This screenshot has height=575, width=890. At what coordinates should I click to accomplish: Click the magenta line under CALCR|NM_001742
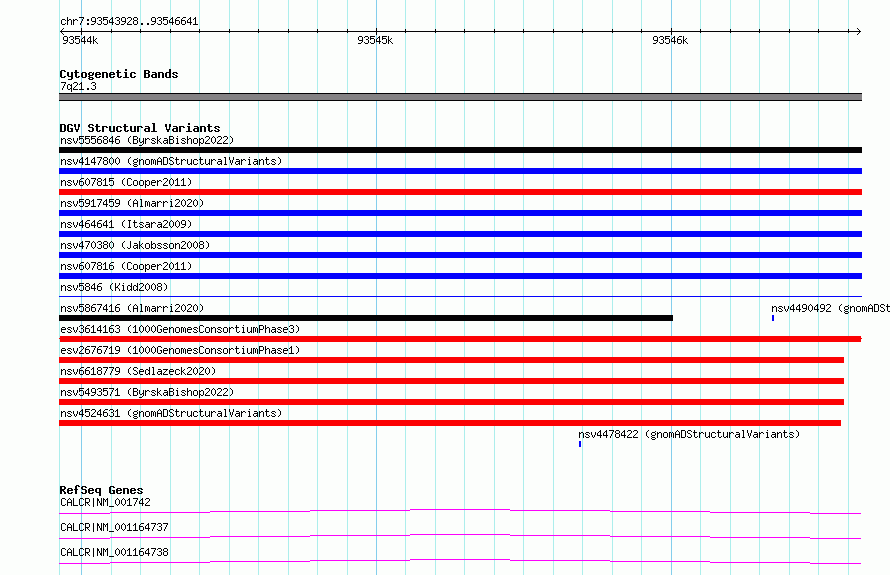tap(460, 511)
